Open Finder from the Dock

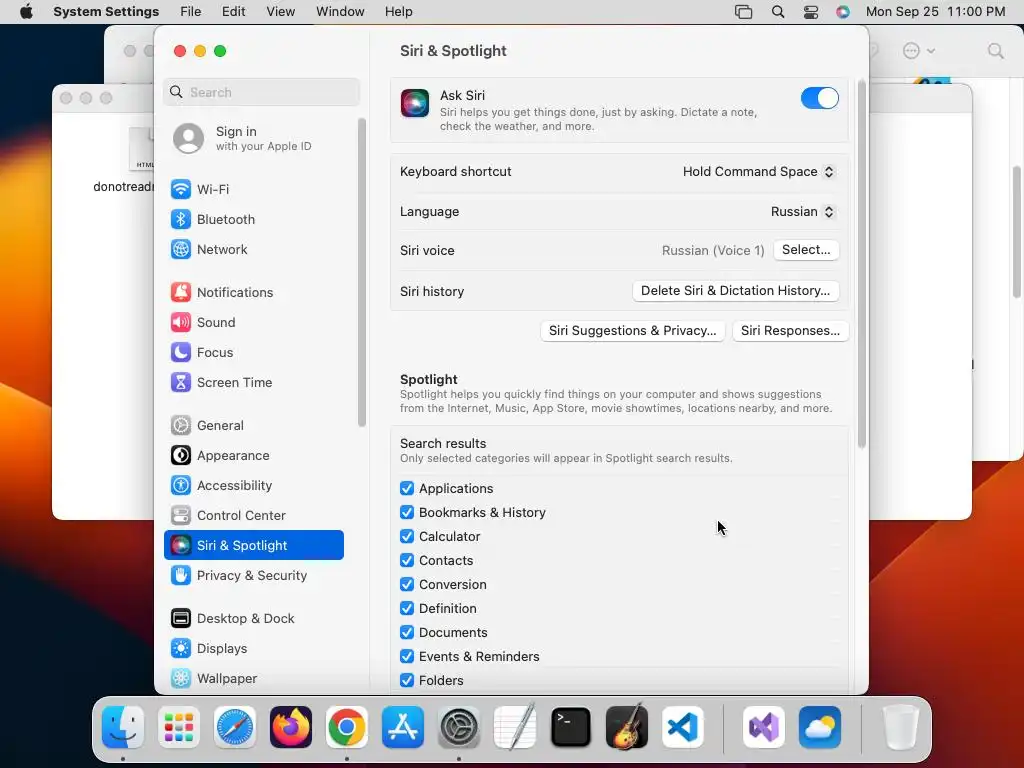[123, 727]
